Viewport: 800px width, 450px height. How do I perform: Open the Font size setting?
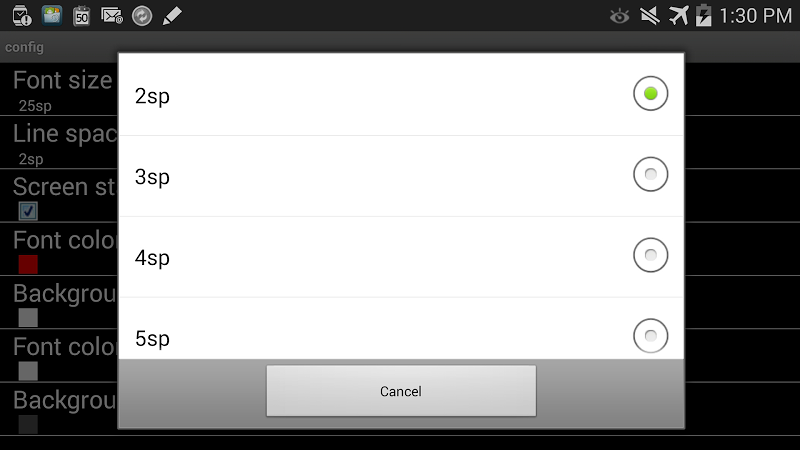[59, 89]
